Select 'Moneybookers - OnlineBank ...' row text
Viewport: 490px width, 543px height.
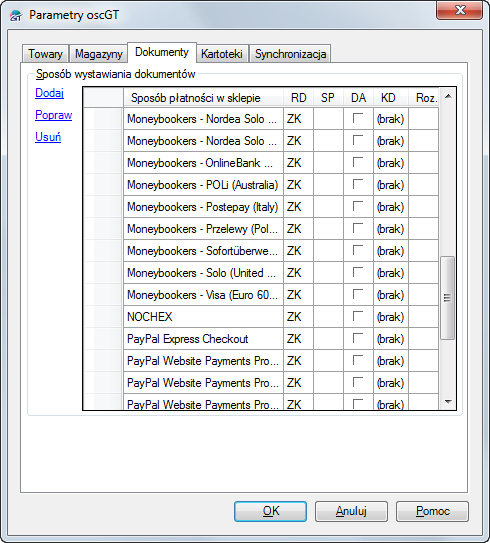tap(200, 163)
